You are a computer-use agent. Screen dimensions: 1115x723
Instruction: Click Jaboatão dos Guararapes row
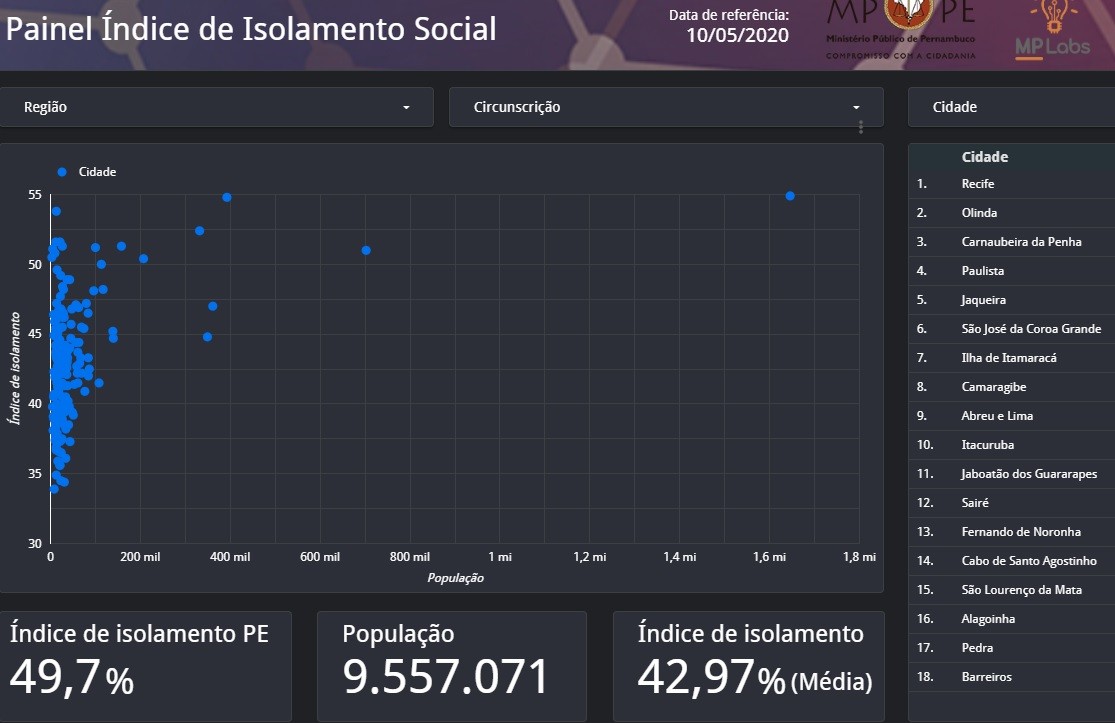coord(1011,474)
